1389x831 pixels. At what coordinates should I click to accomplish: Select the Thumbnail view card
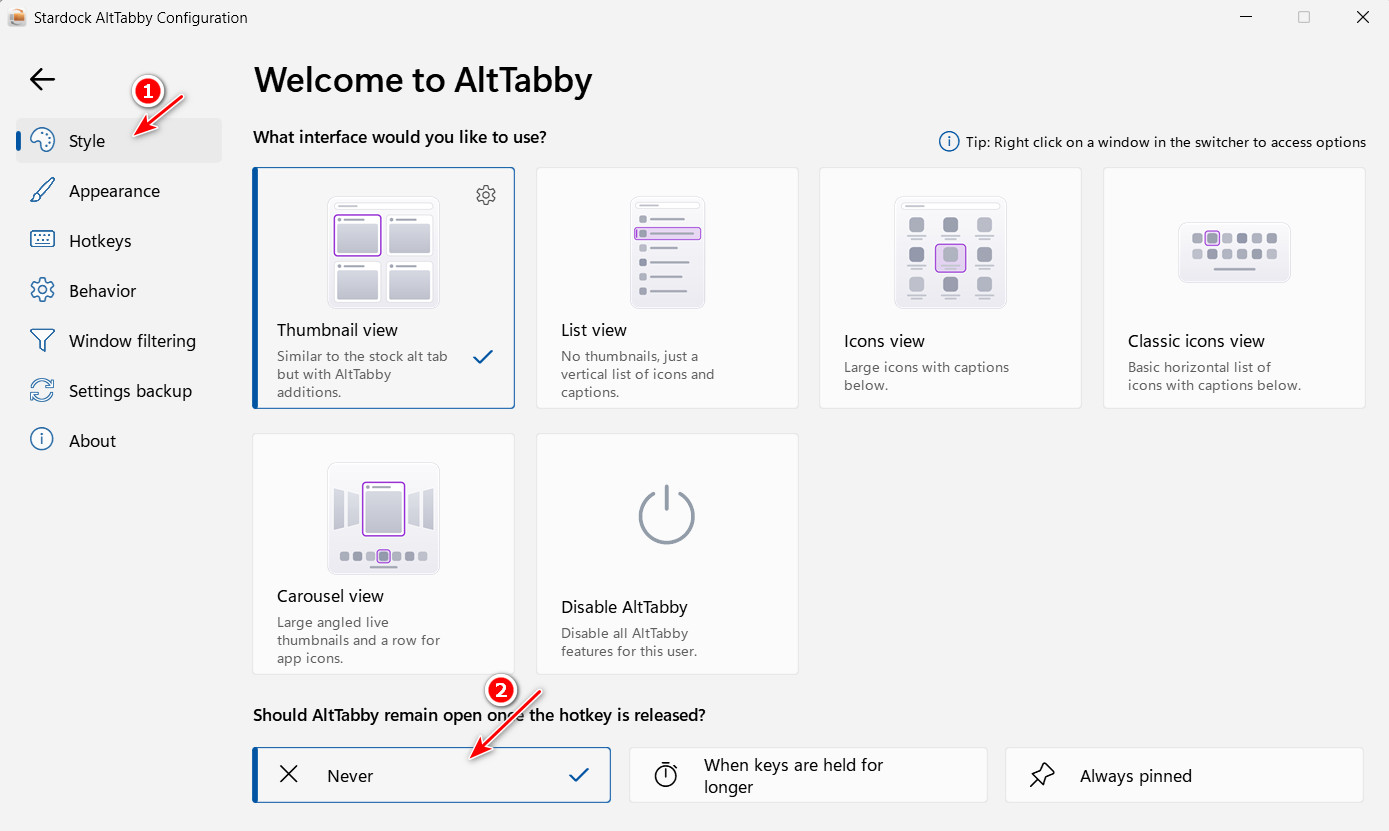(384, 288)
